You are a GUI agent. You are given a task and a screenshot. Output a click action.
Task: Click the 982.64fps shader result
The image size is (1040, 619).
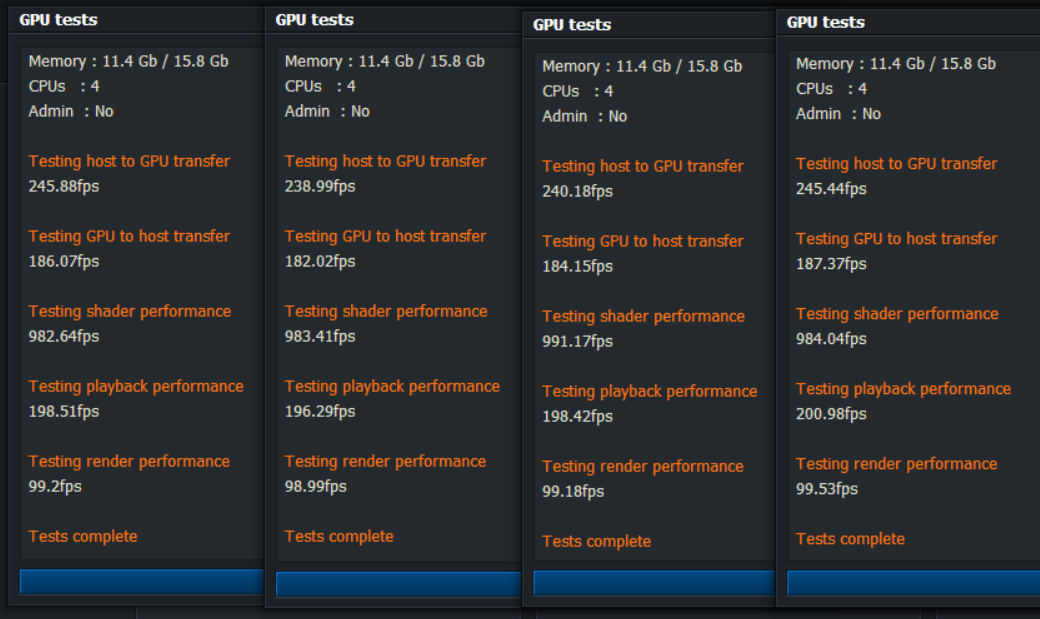click(x=64, y=336)
